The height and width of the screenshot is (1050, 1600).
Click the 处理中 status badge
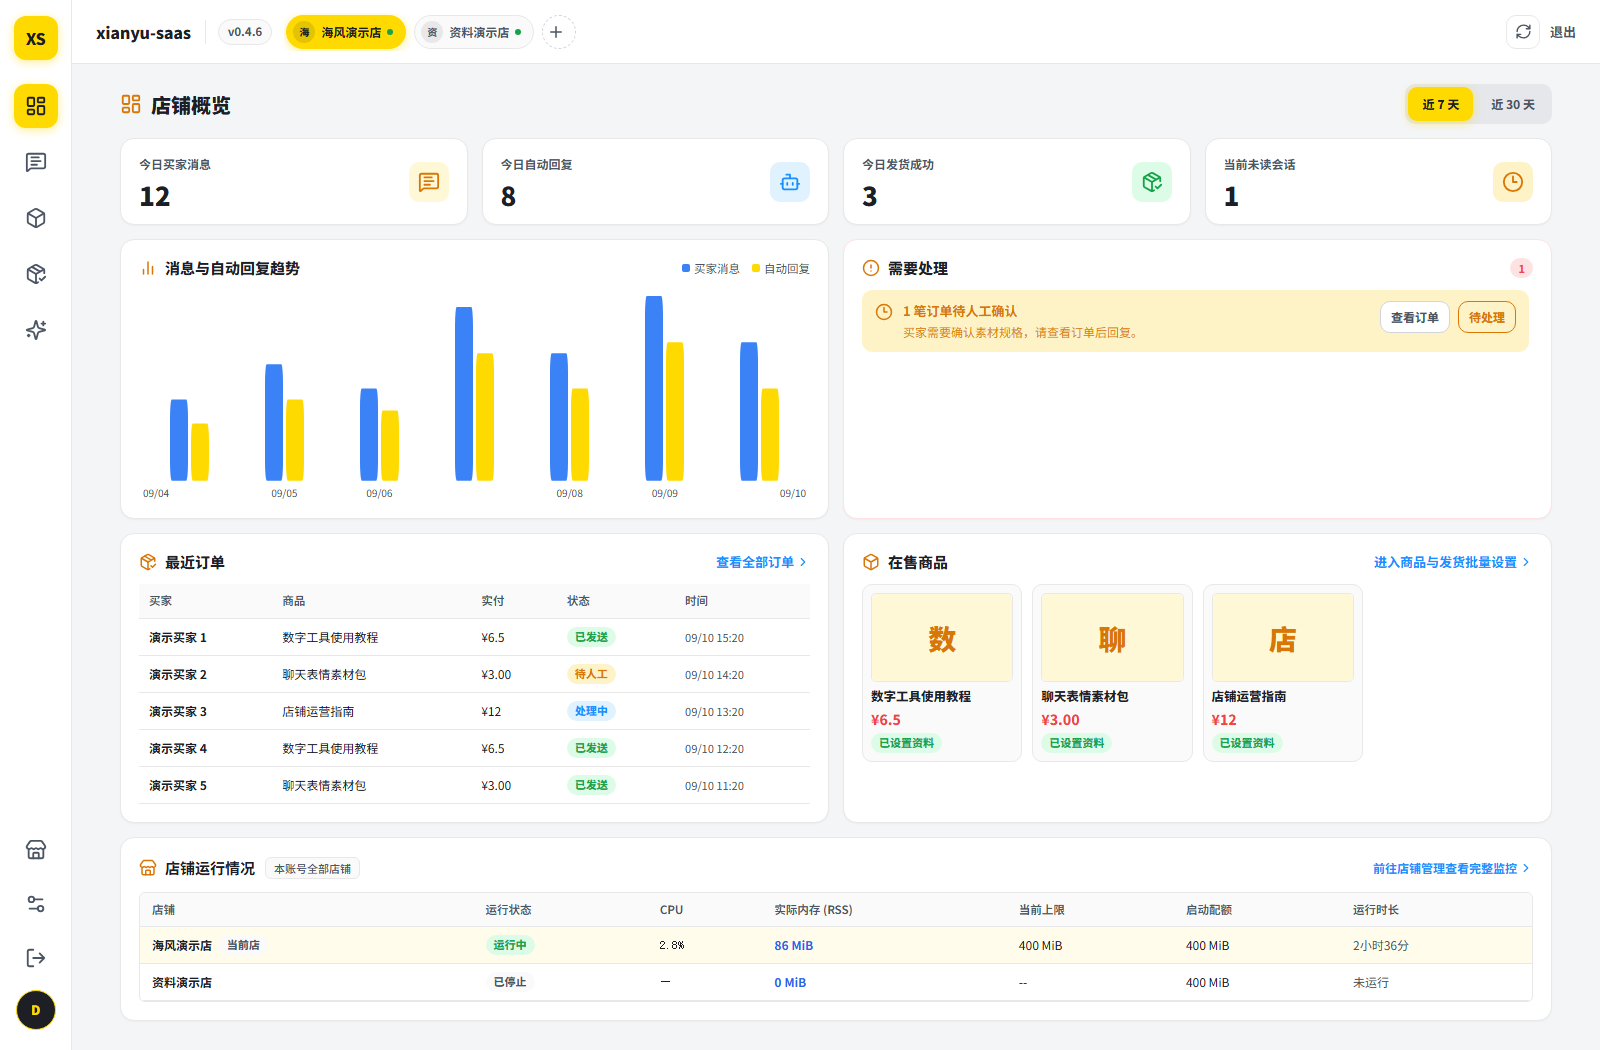pos(591,711)
